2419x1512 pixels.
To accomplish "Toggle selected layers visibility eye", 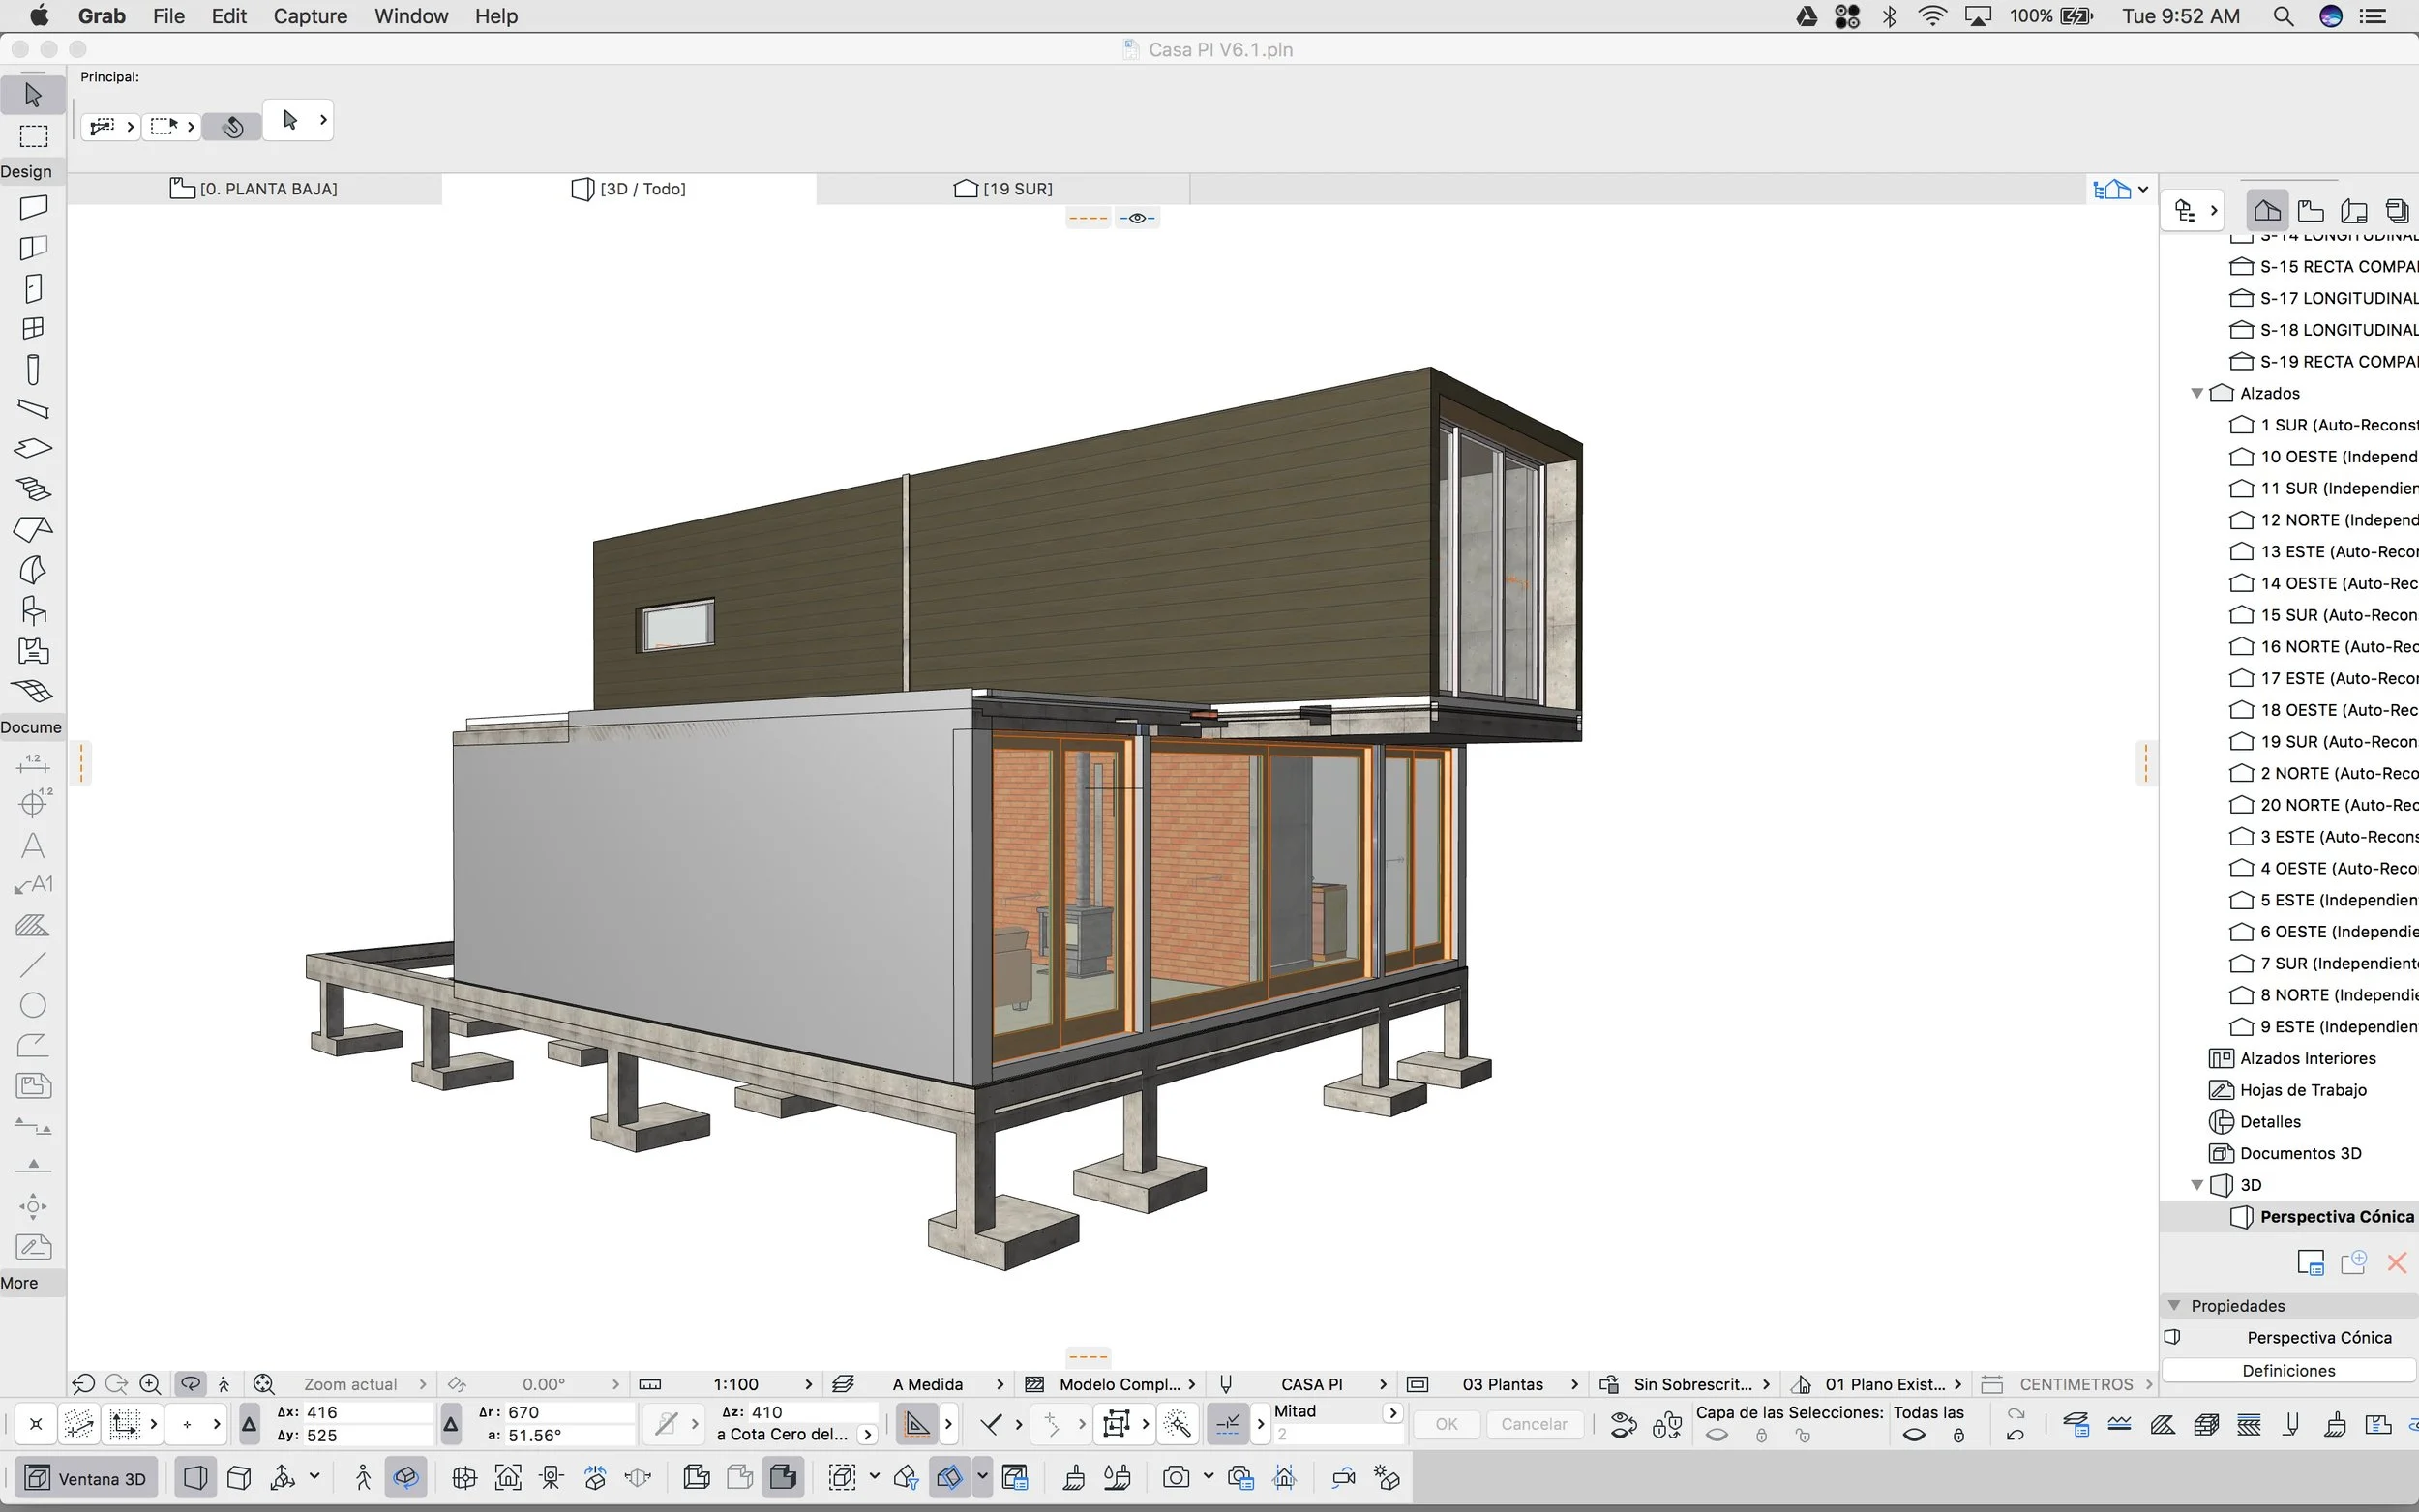I will point(1717,1435).
